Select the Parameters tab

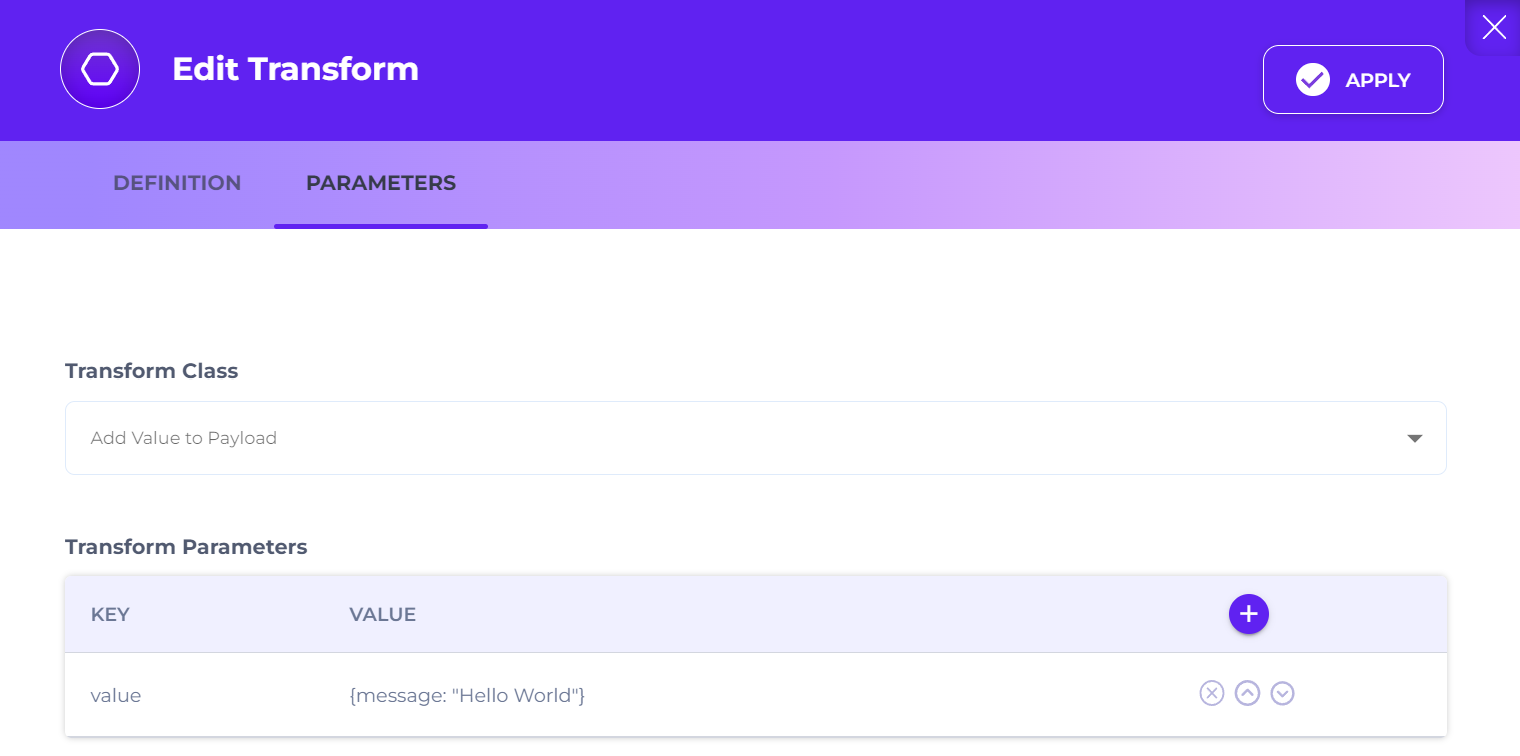[381, 184]
